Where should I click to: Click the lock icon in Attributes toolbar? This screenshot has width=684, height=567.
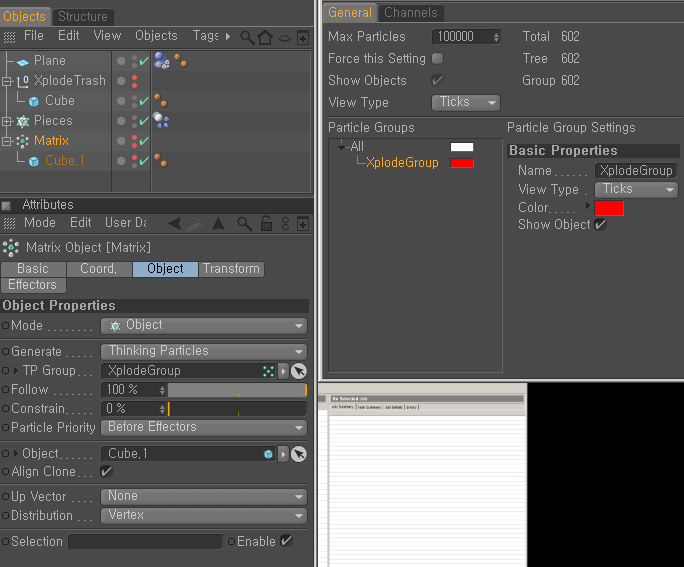[x=267, y=223]
